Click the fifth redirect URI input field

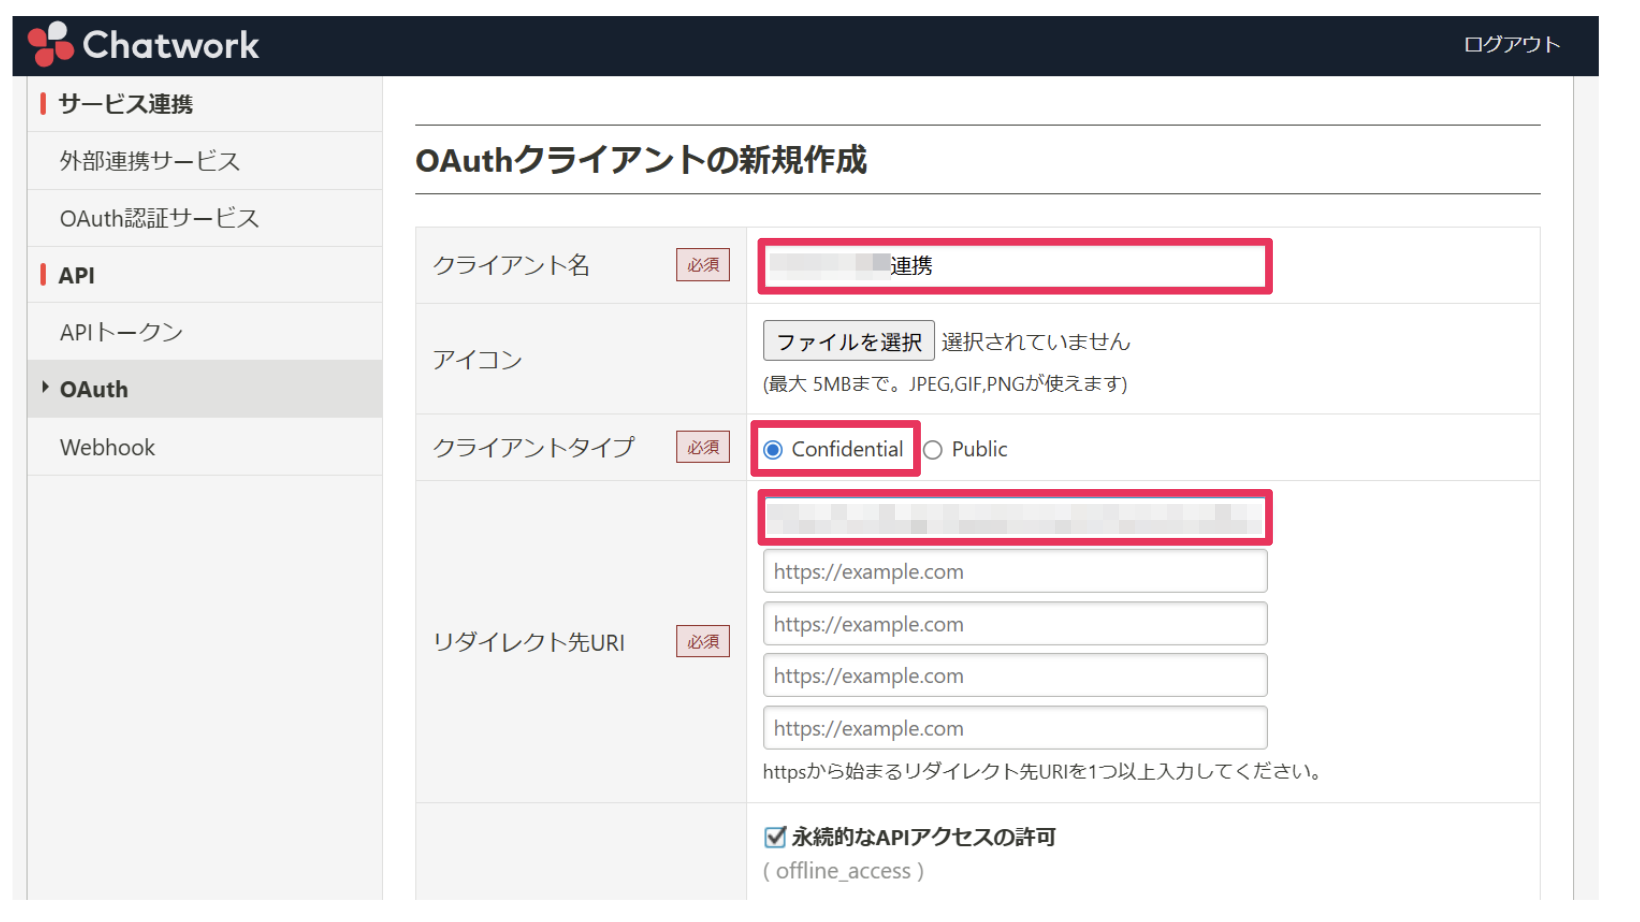[1015, 728]
